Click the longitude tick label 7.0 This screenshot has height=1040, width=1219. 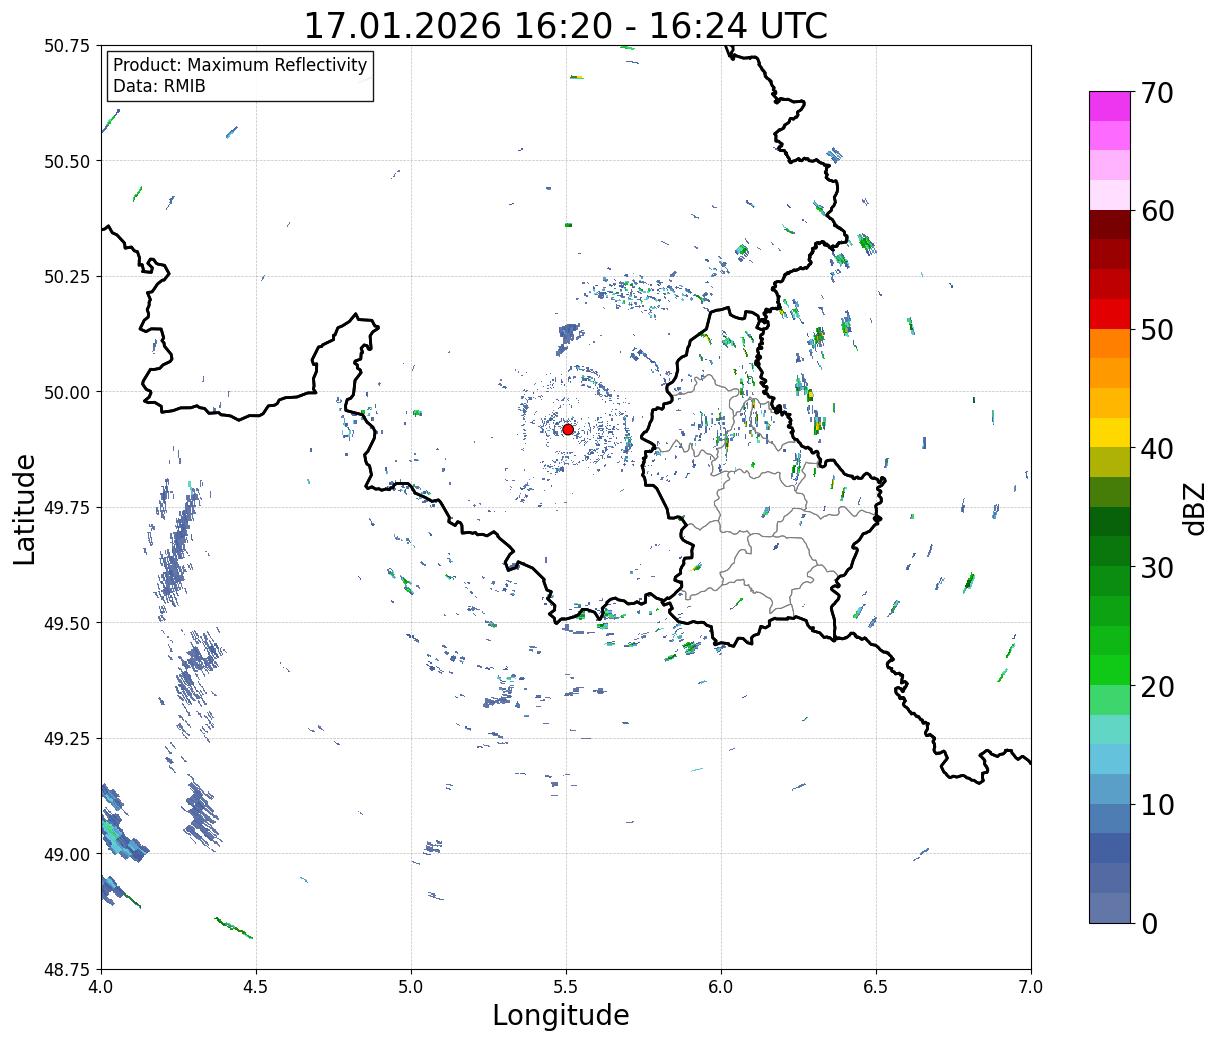click(x=1031, y=987)
